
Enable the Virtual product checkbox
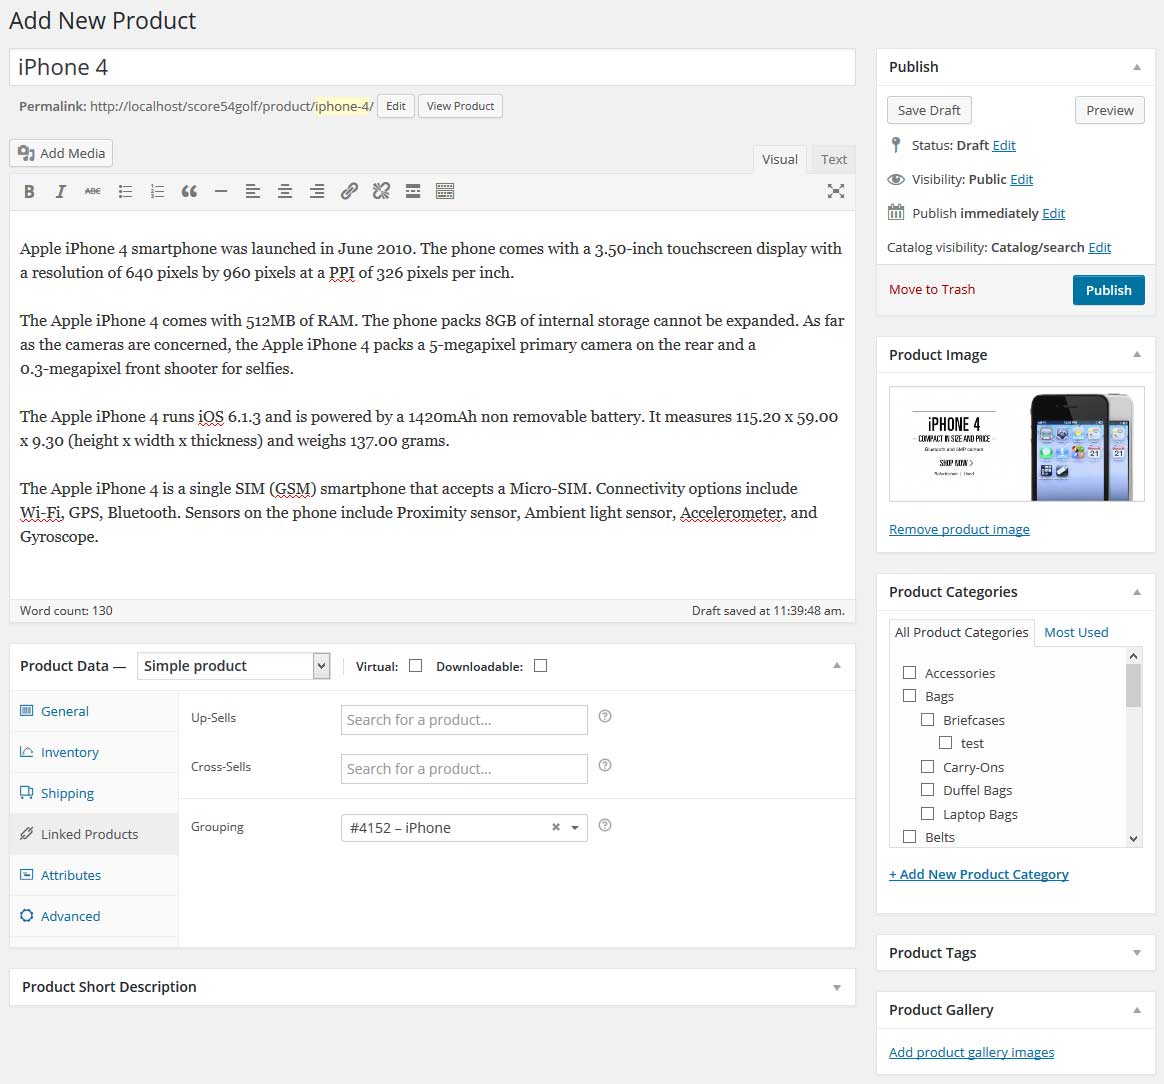[x=415, y=665]
